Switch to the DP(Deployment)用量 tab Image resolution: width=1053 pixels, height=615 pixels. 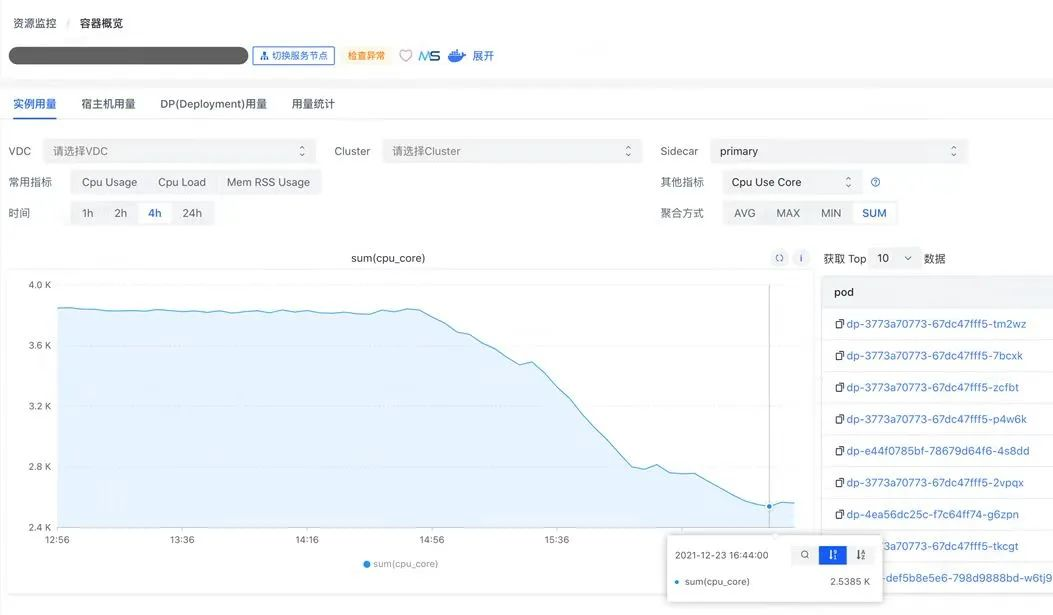[x=213, y=104]
